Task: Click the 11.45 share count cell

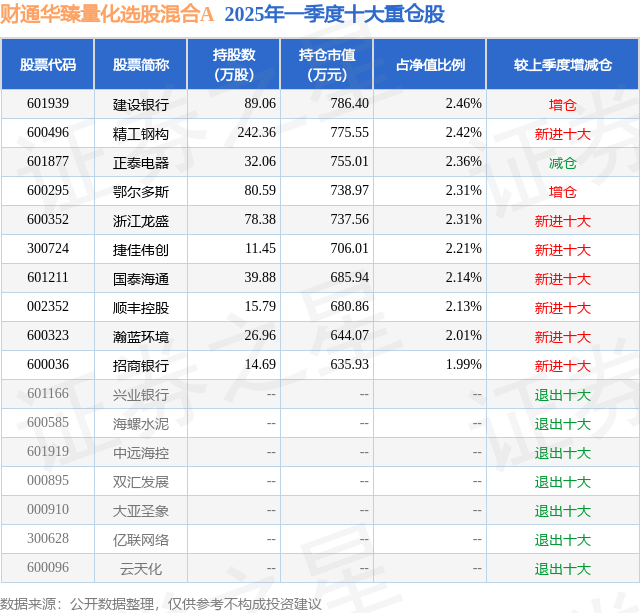Action: [260, 249]
